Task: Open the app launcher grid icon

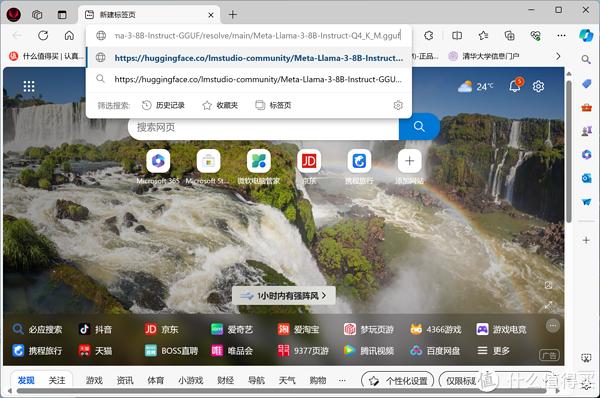Action: click(29, 86)
